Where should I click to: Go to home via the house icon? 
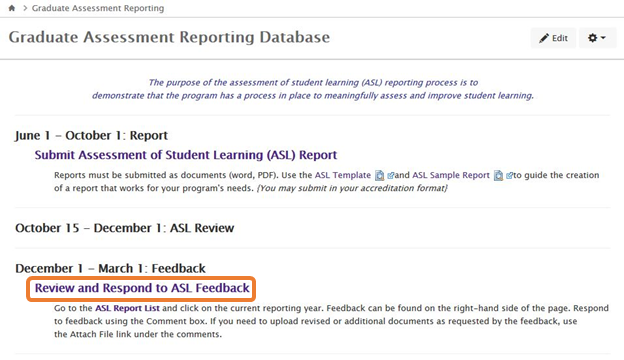(12, 8)
